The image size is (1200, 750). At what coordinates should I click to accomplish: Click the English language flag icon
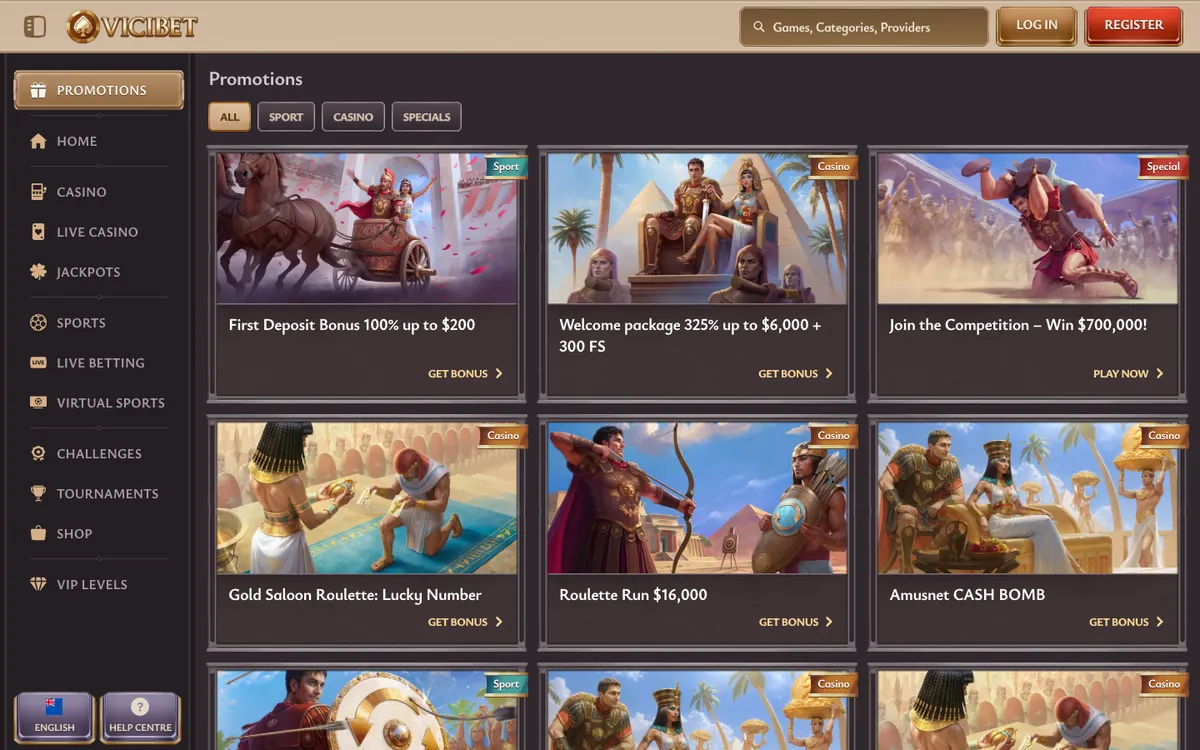click(x=54, y=707)
